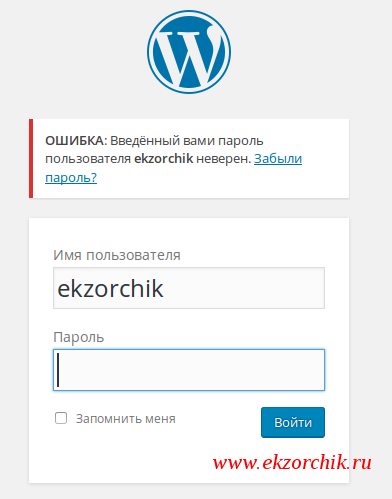This screenshot has height=499, width=392.
Task: Enable the 'Запомнить меня' checkbox
Action: click(x=61, y=418)
